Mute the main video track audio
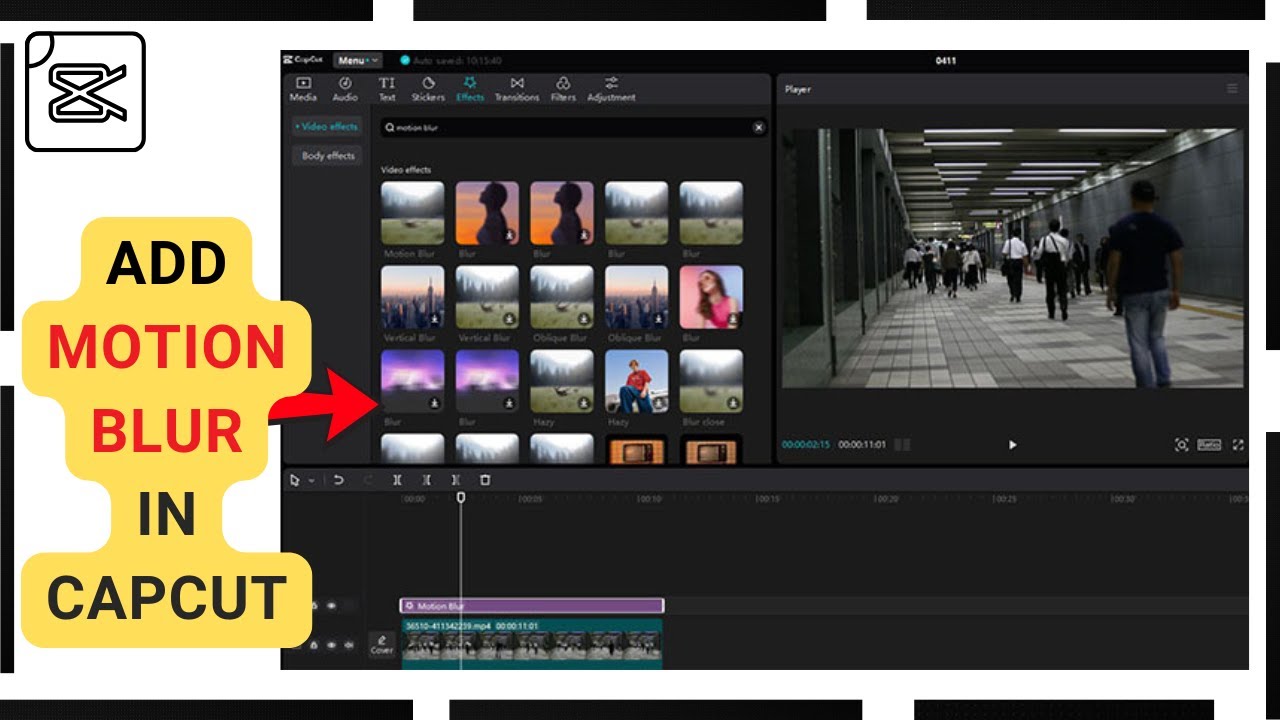1280x720 pixels. [x=349, y=645]
